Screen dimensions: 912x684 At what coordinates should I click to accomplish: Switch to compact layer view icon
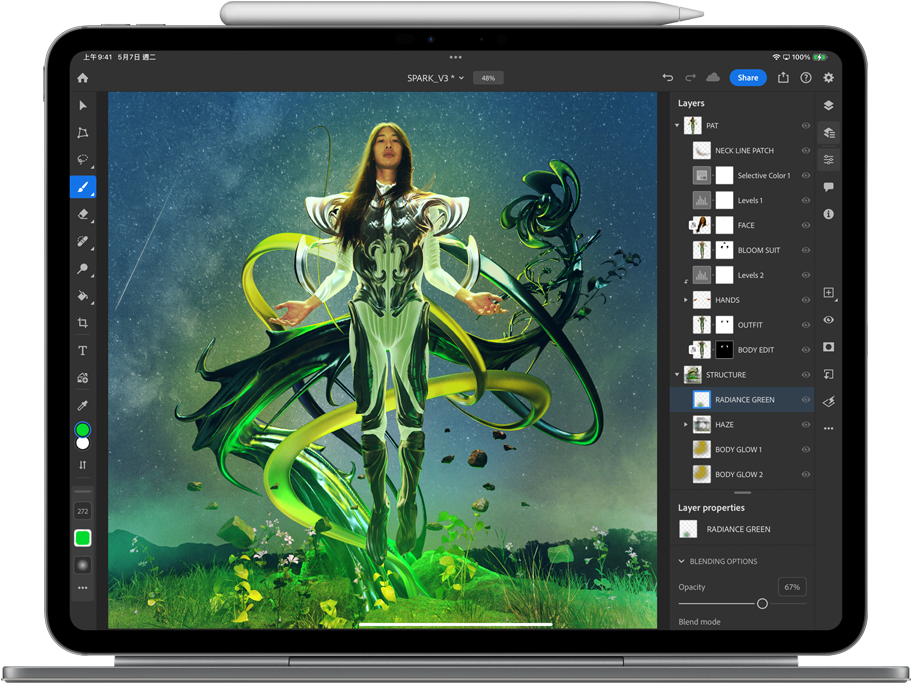(x=828, y=105)
